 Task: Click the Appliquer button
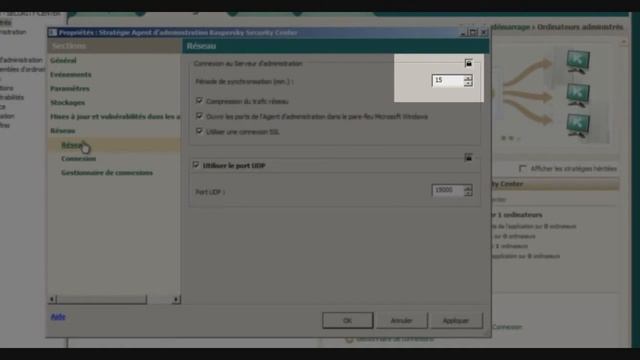(x=456, y=320)
